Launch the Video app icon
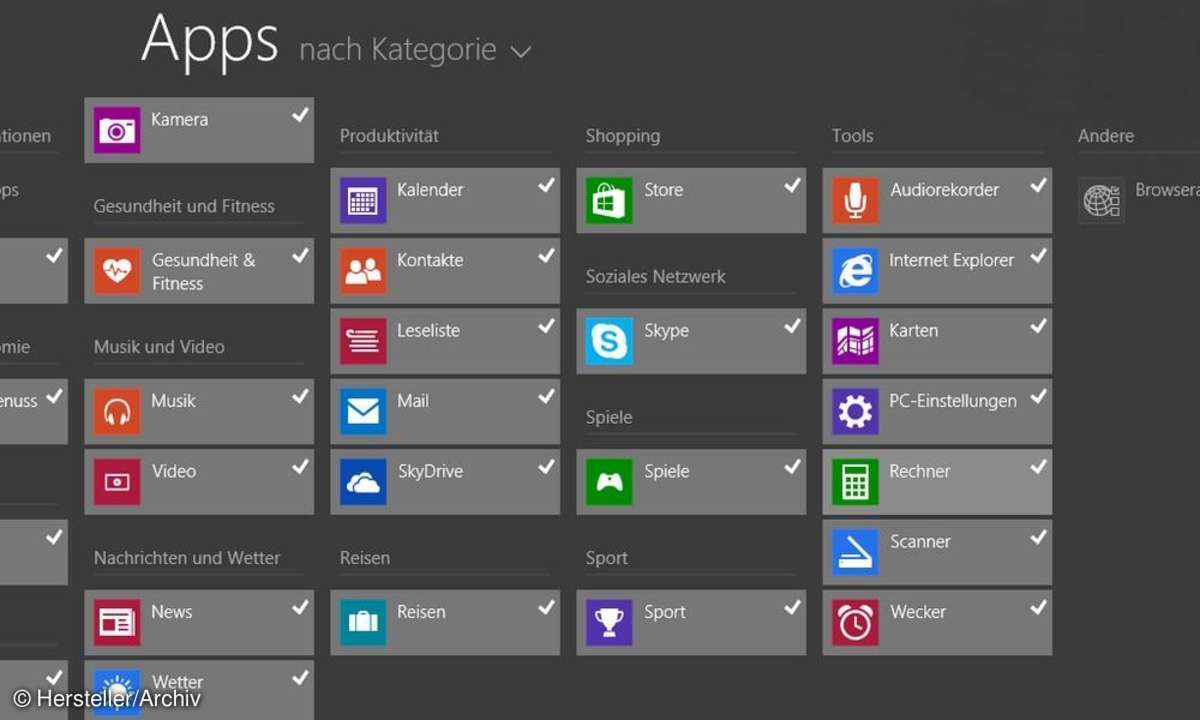 click(117, 482)
